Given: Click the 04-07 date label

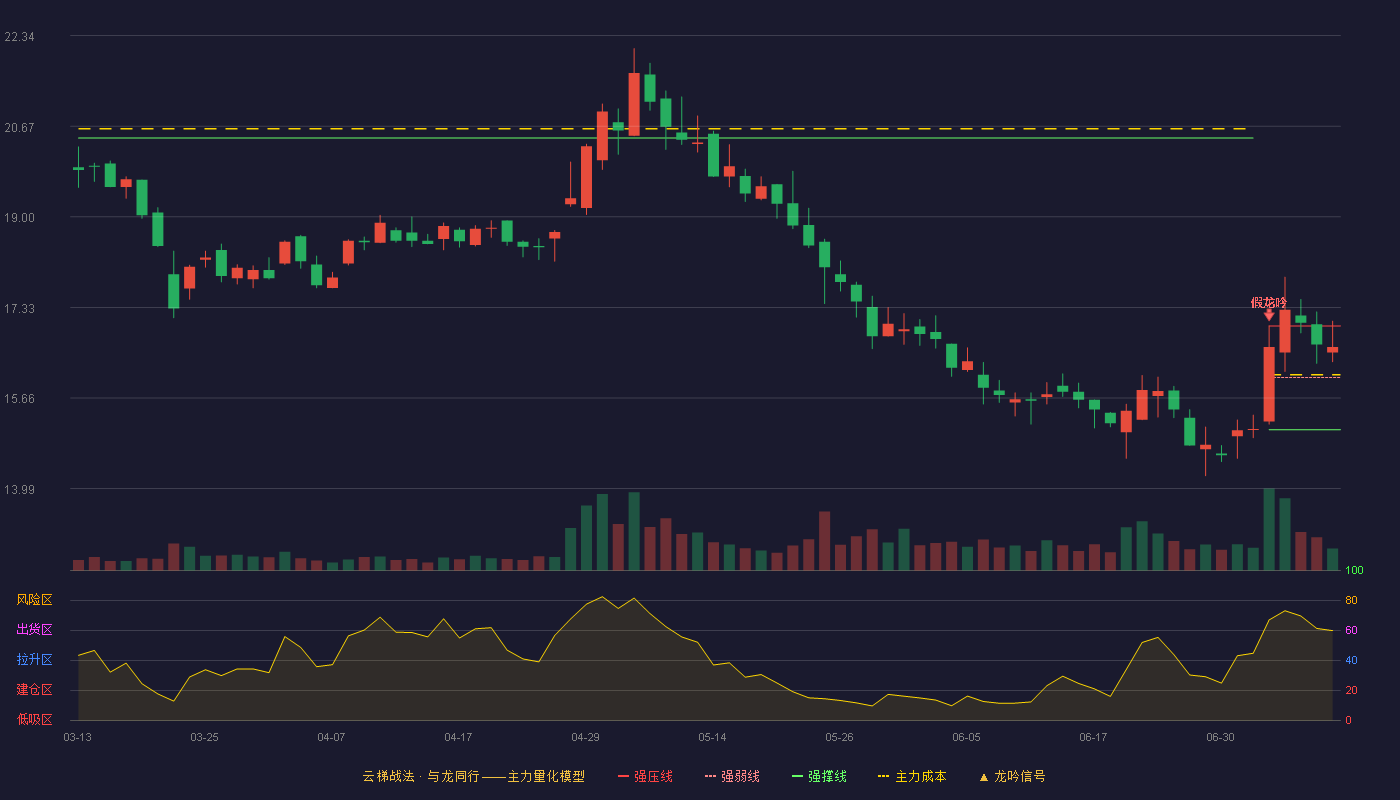Looking at the screenshot, I should [331, 737].
